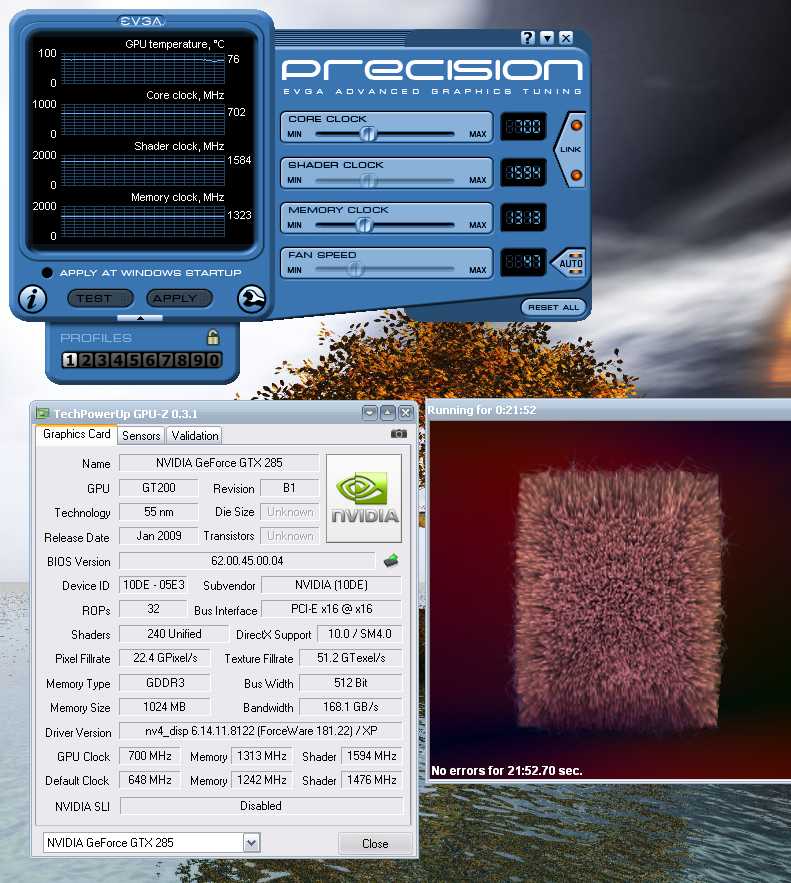Viewport: 791px width, 883px height.
Task: Click the fan speed value display
Action: click(523, 262)
